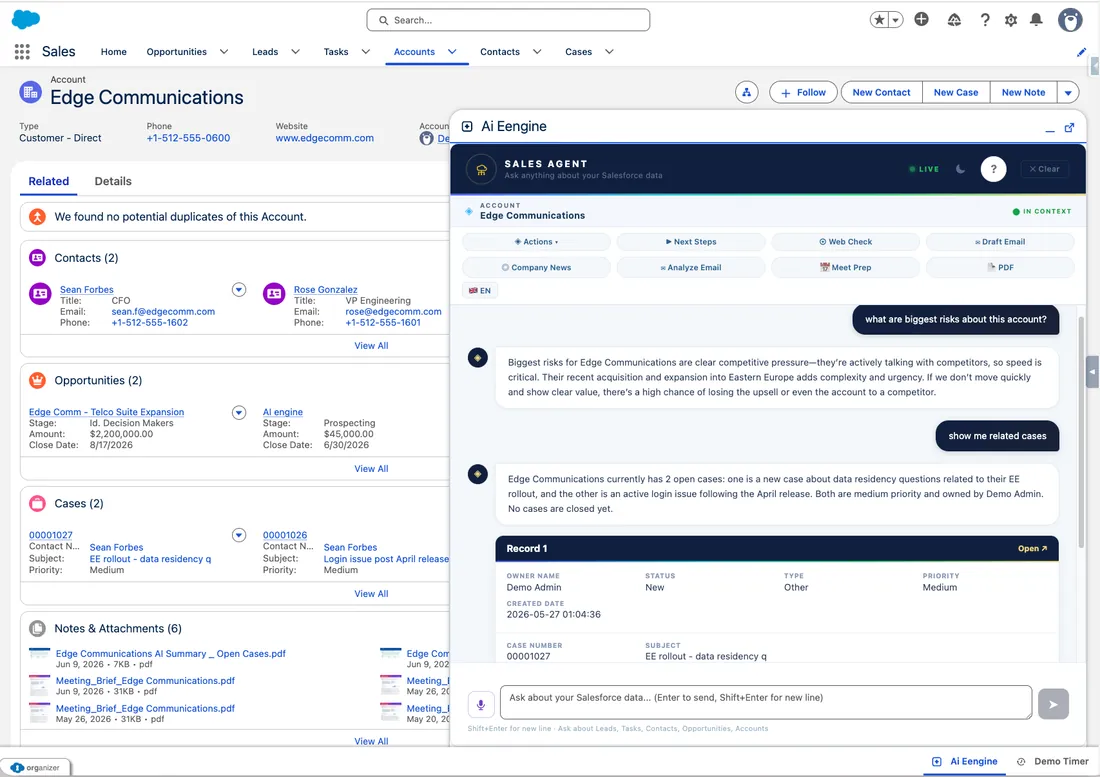View the user profile avatar
The width and height of the screenshot is (1100, 777).
(x=1070, y=20)
